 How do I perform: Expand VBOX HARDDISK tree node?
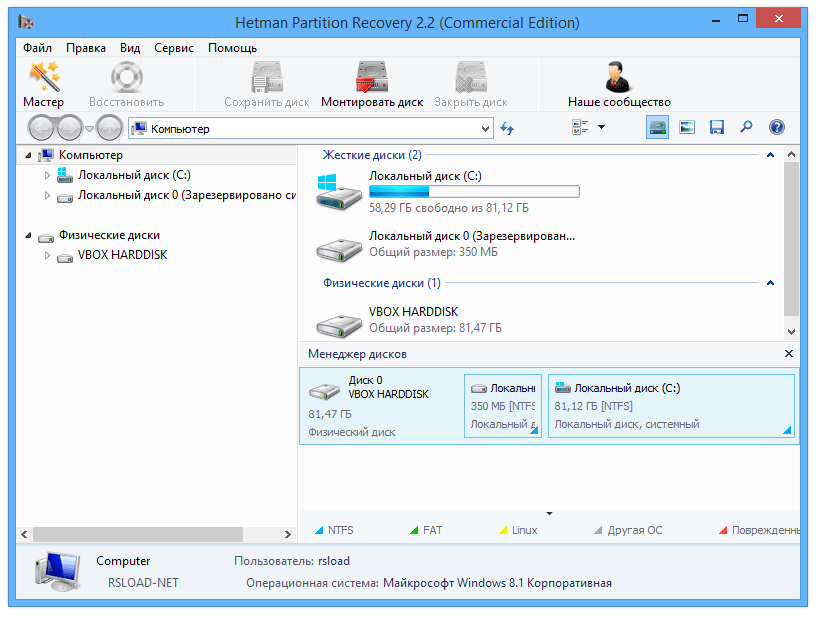pos(47,256)
